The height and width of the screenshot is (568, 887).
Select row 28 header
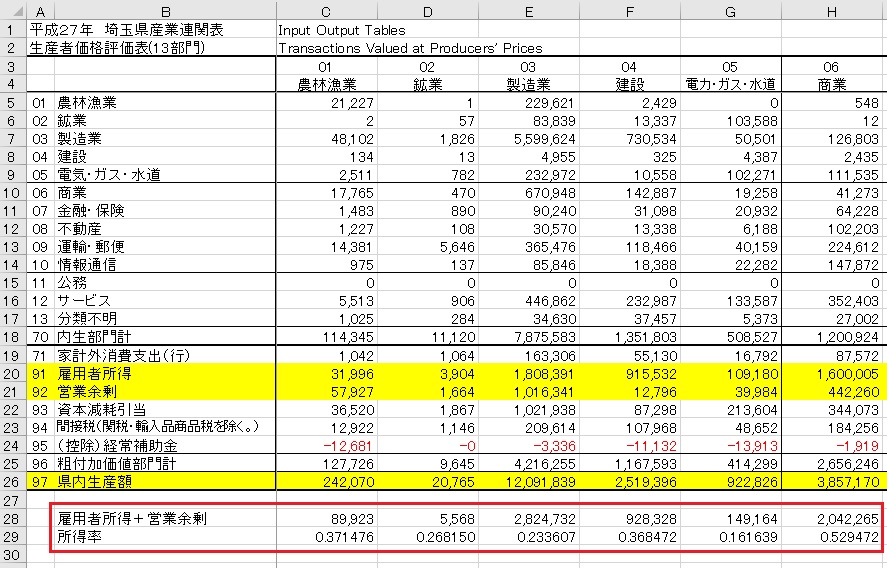[x=13, y=518]
